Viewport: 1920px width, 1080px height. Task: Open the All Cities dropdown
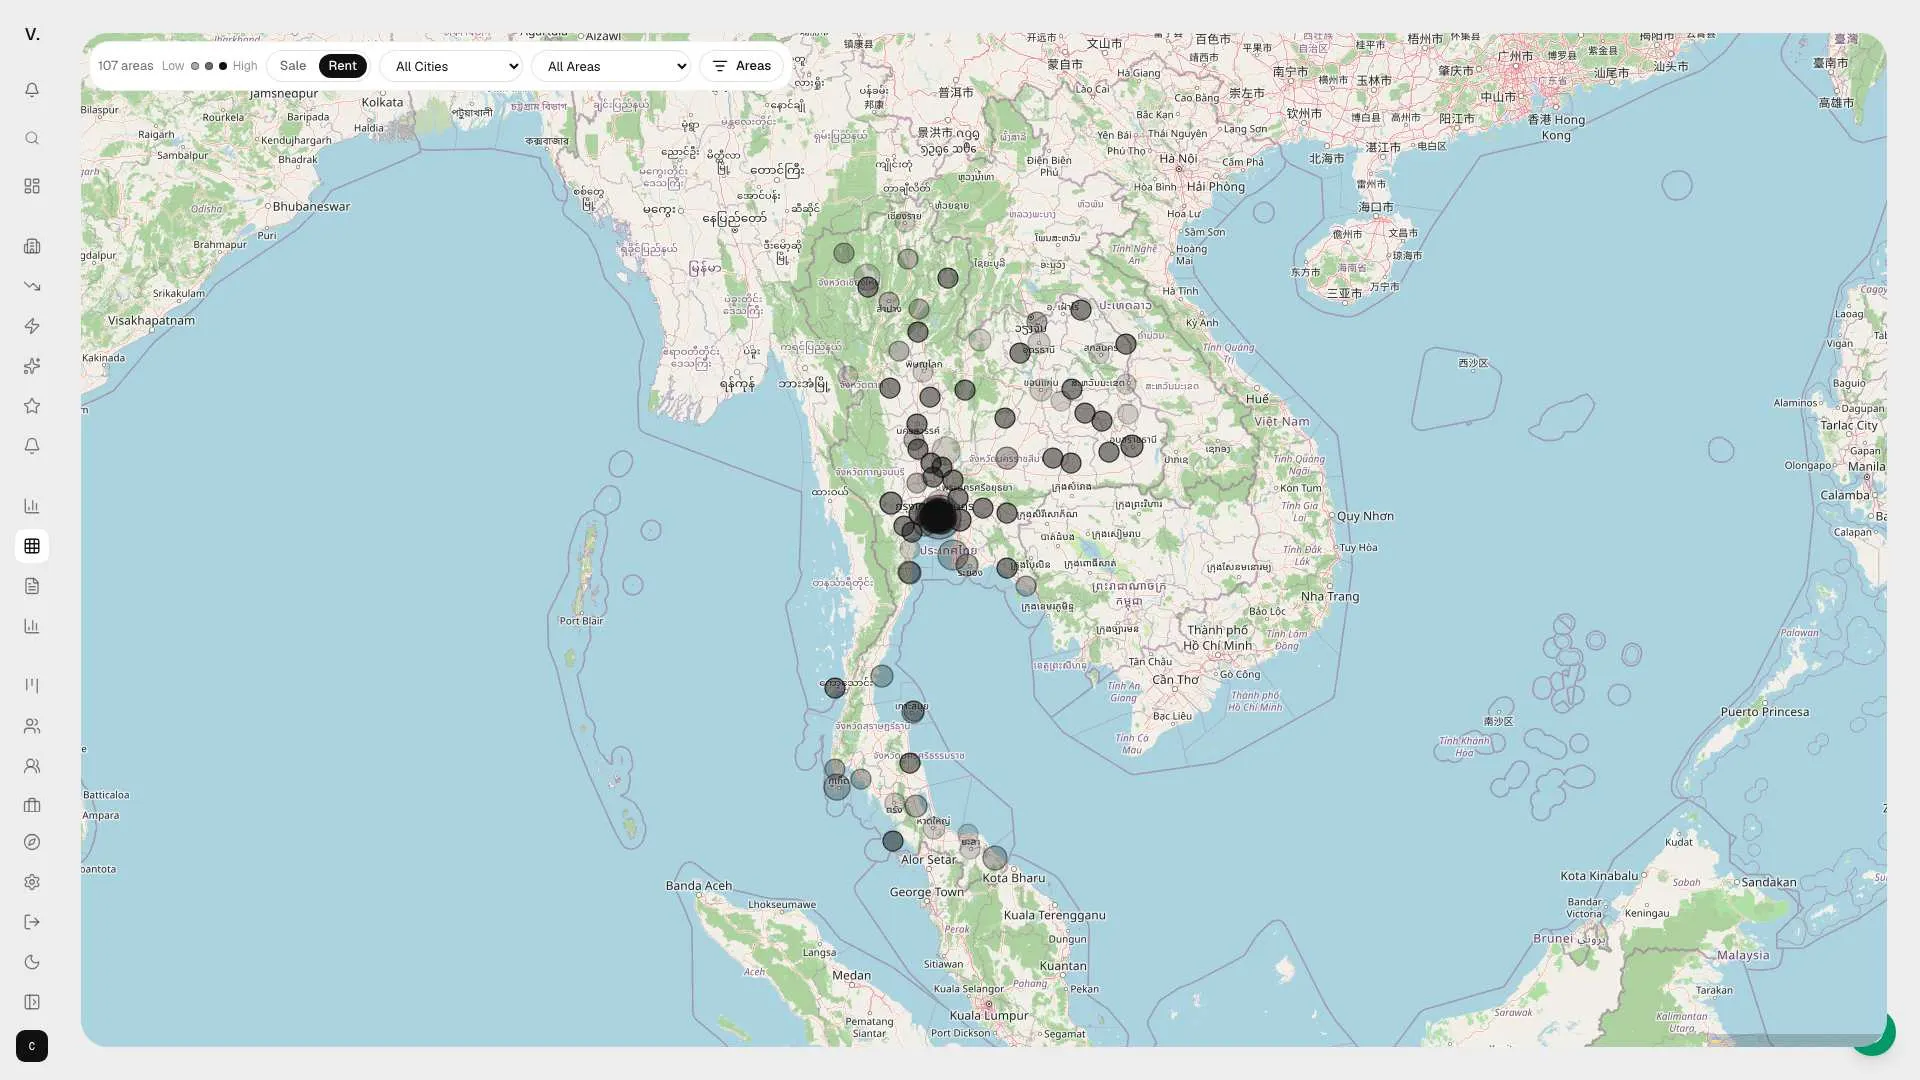(451, 66)
